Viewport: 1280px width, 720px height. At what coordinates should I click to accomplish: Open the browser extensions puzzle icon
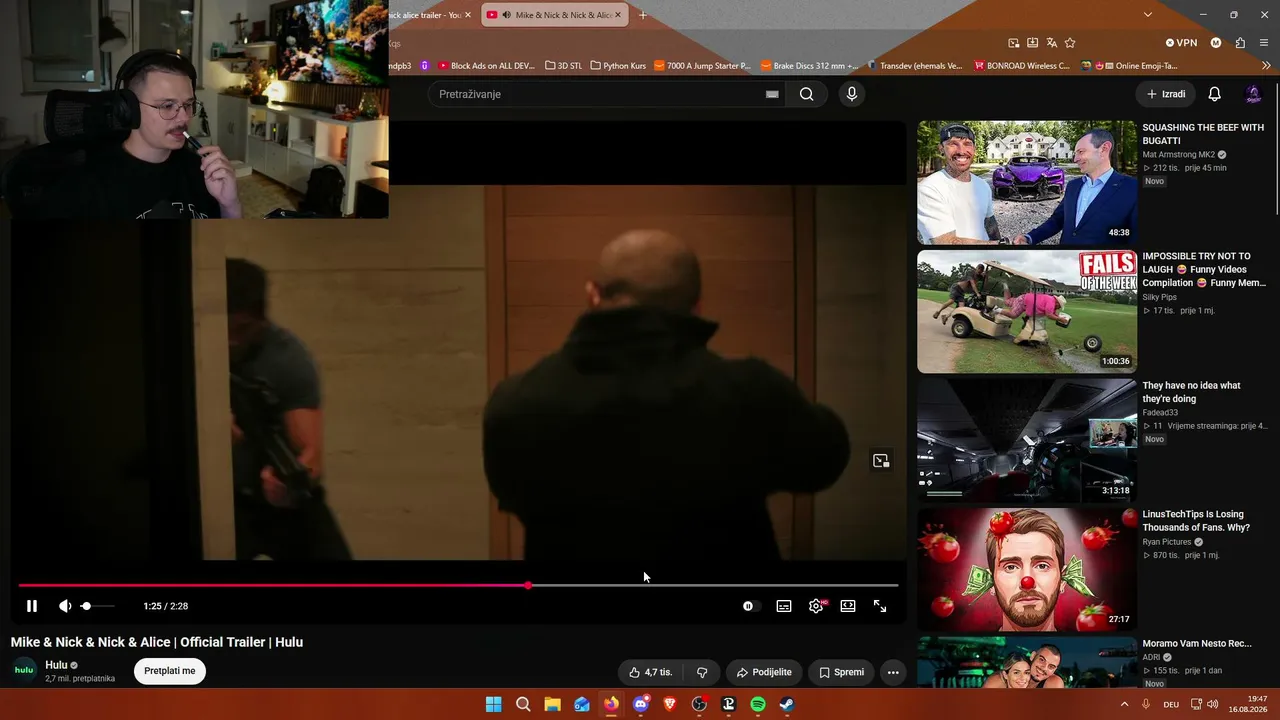(x=1240, y=43)
